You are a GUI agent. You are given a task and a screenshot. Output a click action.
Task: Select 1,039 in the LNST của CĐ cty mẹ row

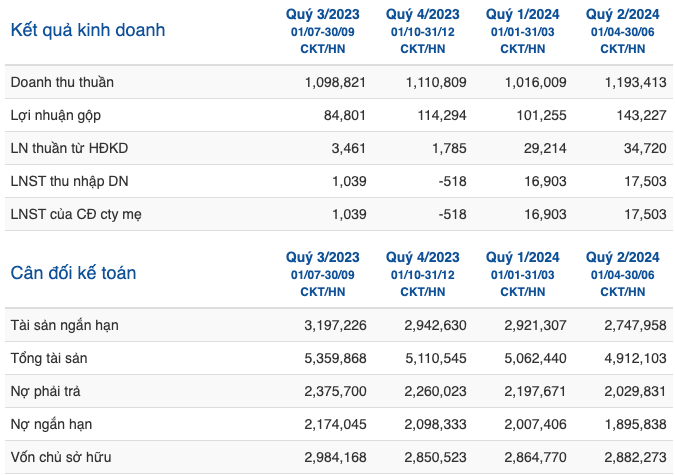[x=349, y=214]
